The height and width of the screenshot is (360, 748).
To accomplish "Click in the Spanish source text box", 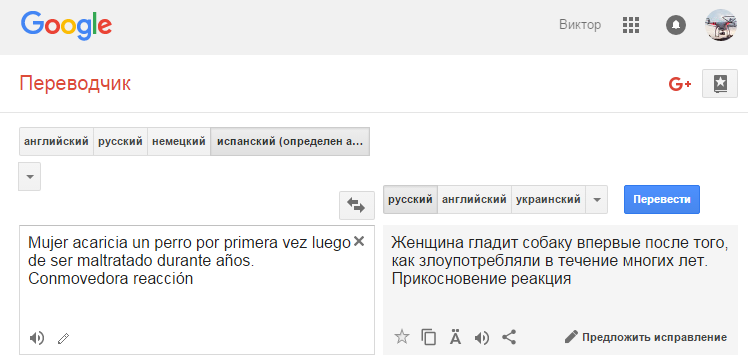I will pos(197,290).
